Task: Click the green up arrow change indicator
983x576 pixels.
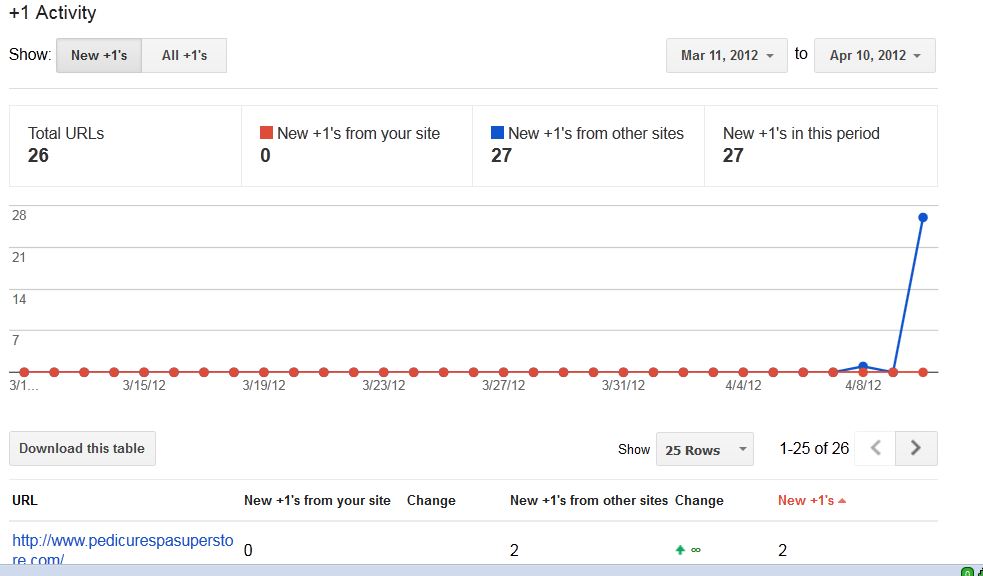Action: tap(680, 550)
